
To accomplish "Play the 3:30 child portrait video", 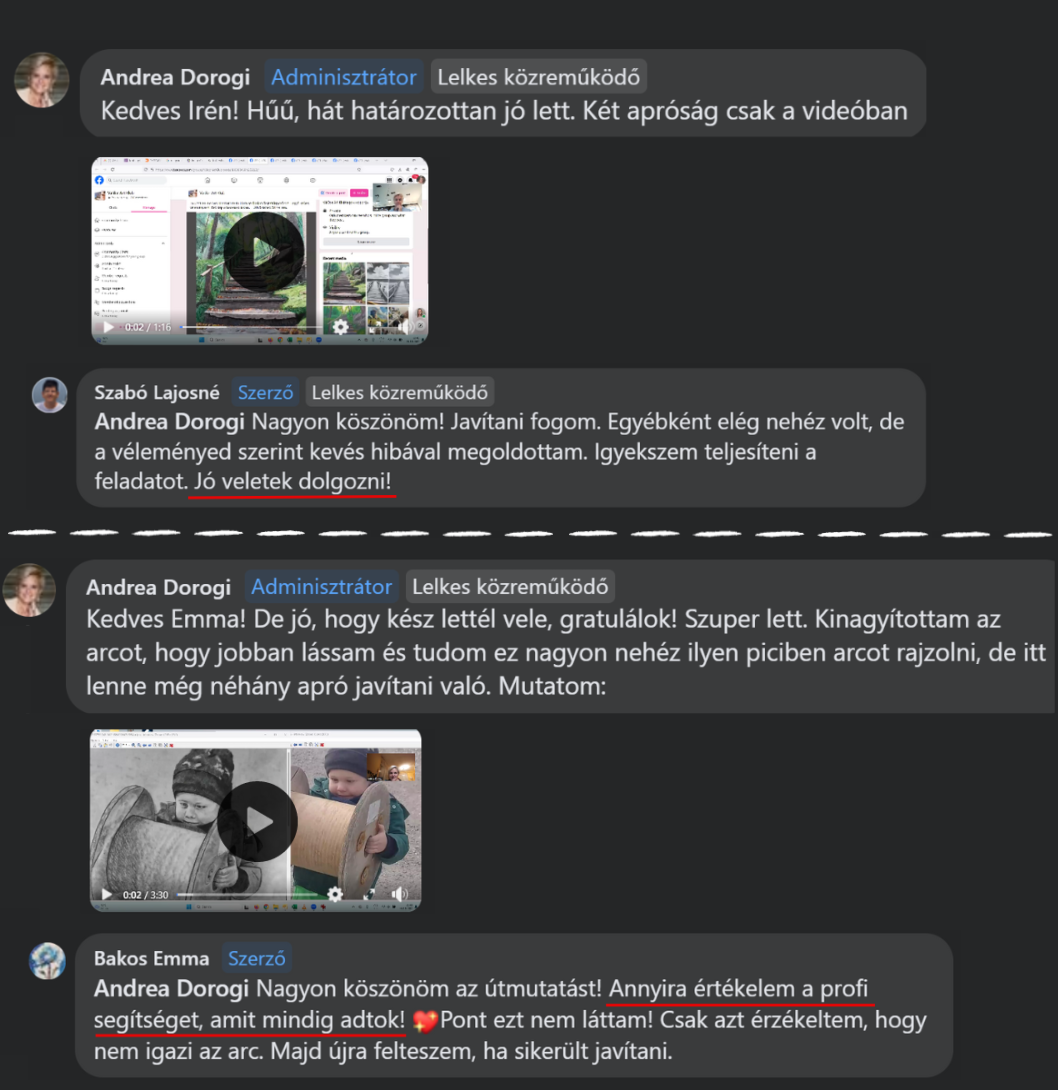I will (x=257, y=822).
